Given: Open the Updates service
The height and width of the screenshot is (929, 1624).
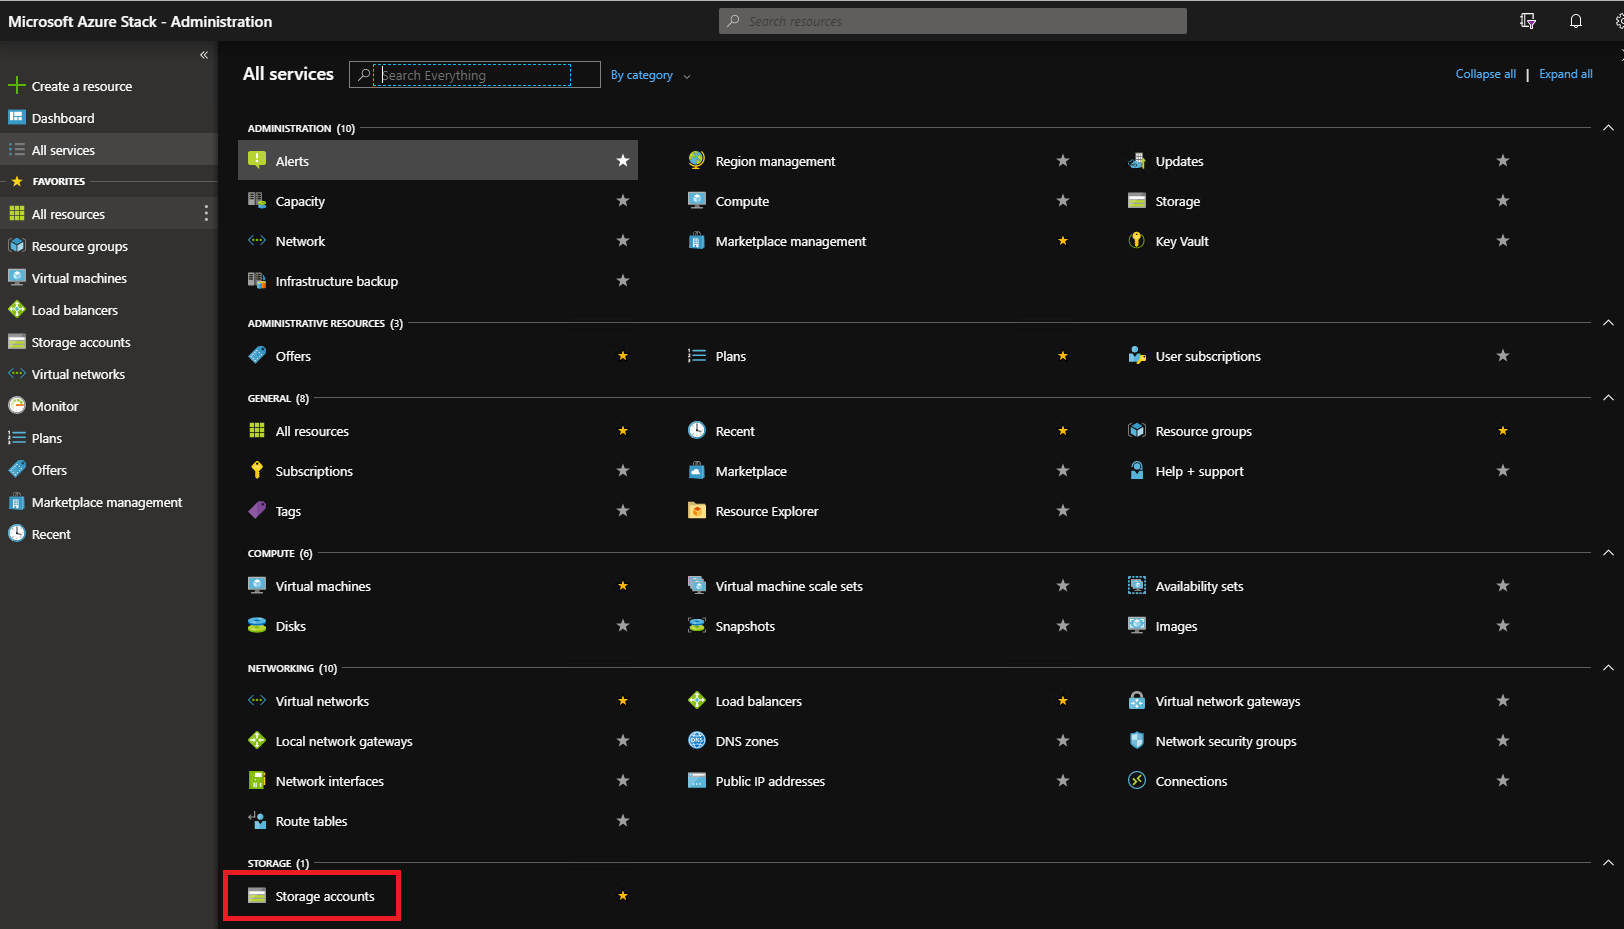Looking at the screenshot, I should click(1178, 160).
